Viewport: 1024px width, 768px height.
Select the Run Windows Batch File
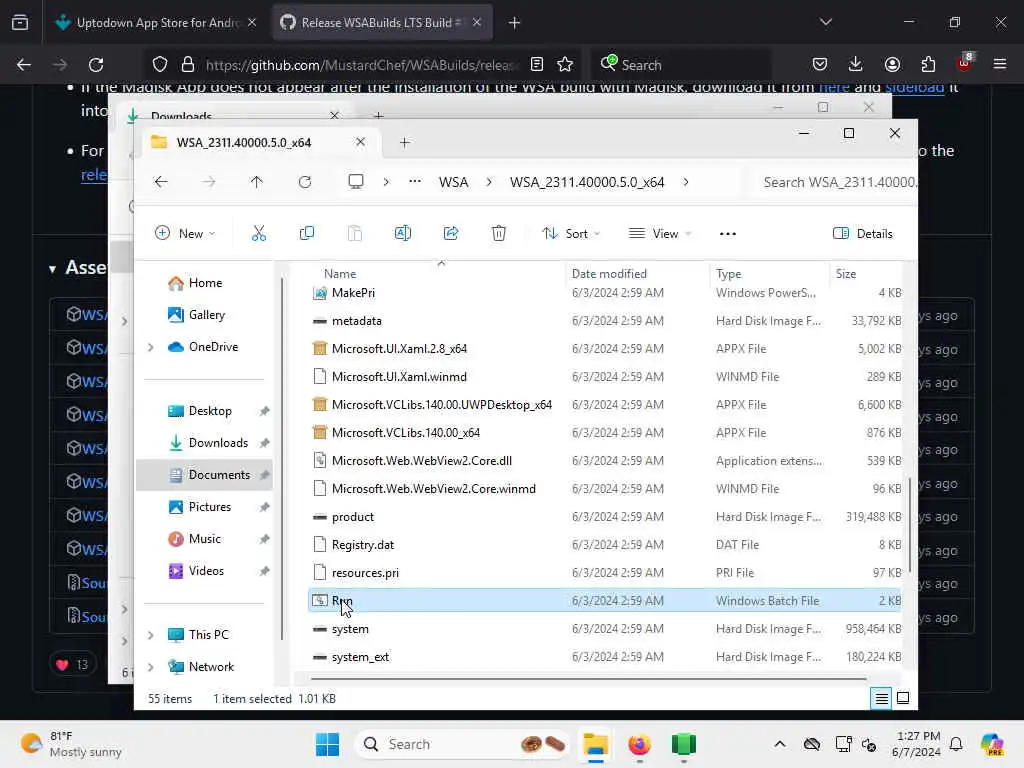604,601
